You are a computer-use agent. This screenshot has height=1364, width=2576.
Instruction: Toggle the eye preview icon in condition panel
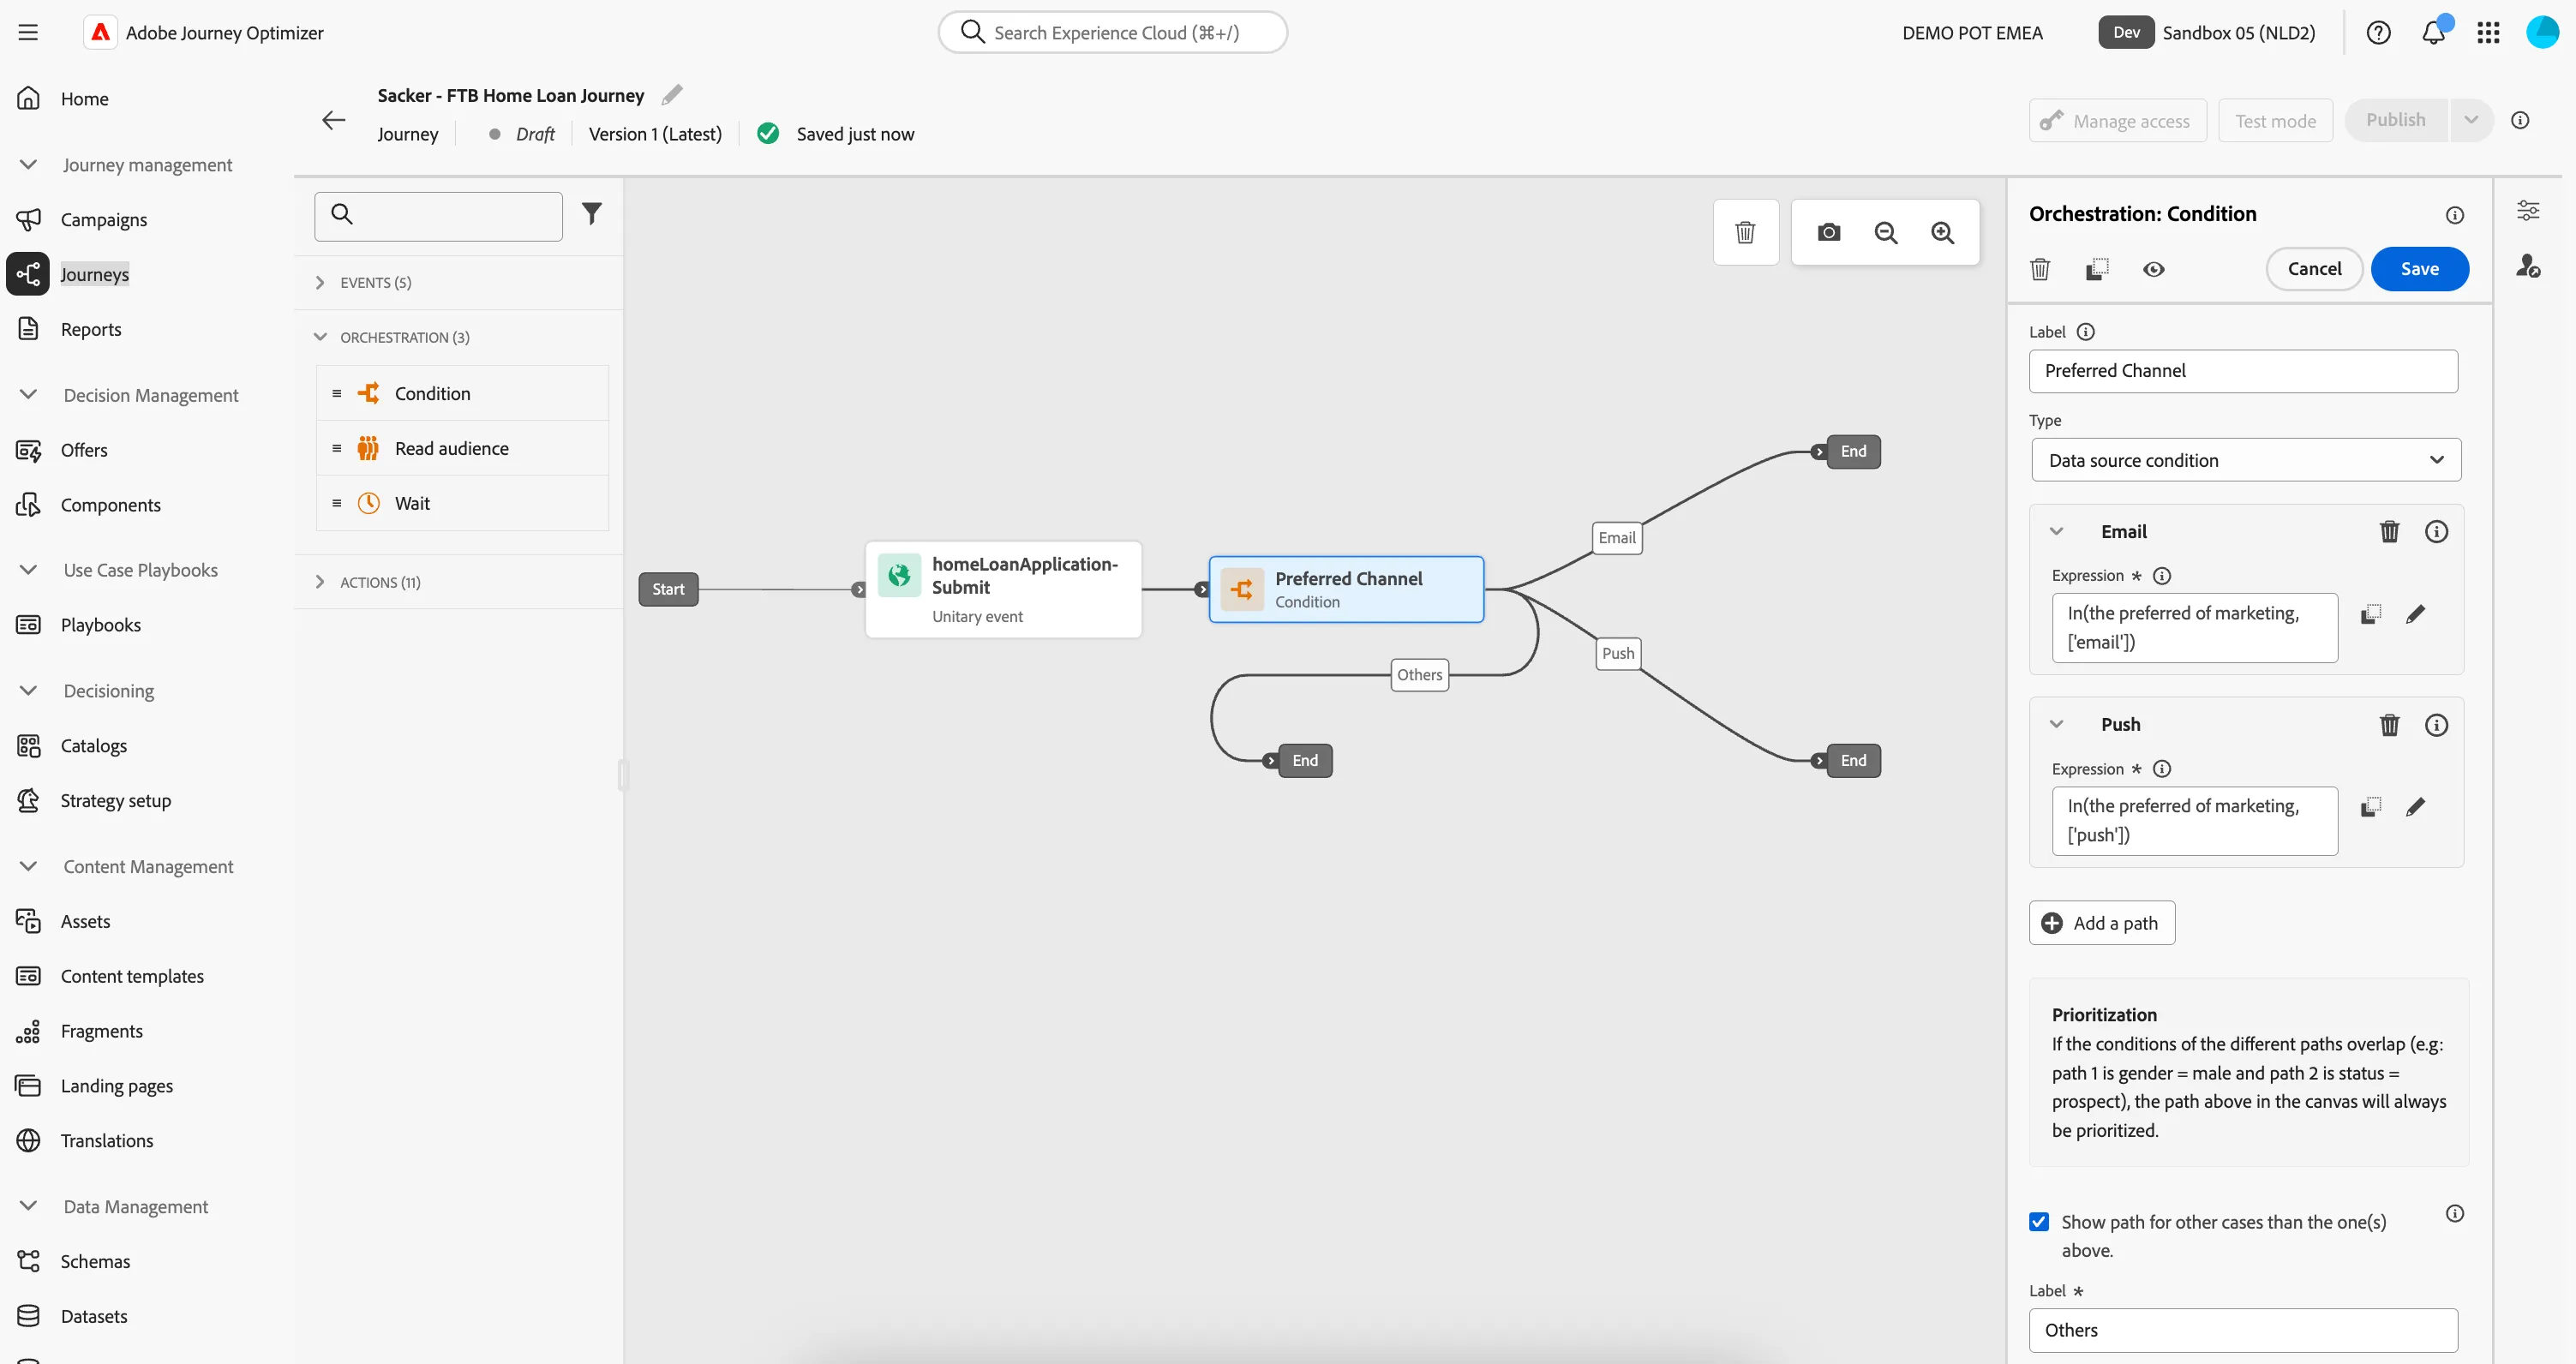[2153, 269]
